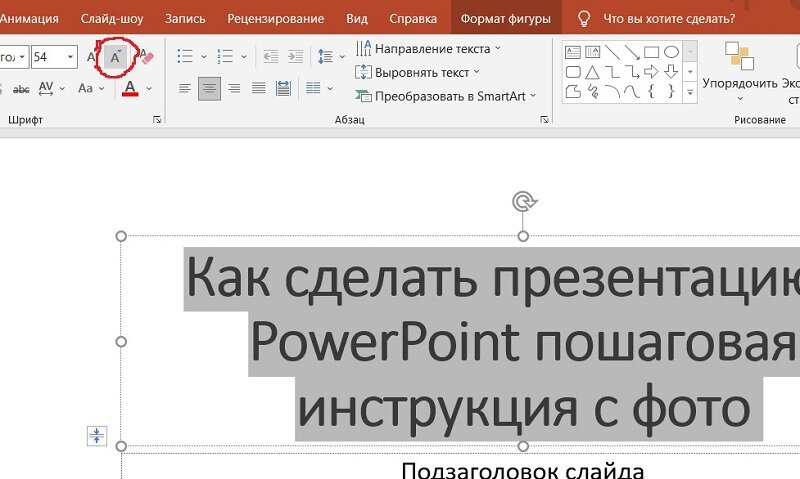Click the decrease font size button
Image resolution: width=800 pixels, height=479 pixels.
click(116, 57)
